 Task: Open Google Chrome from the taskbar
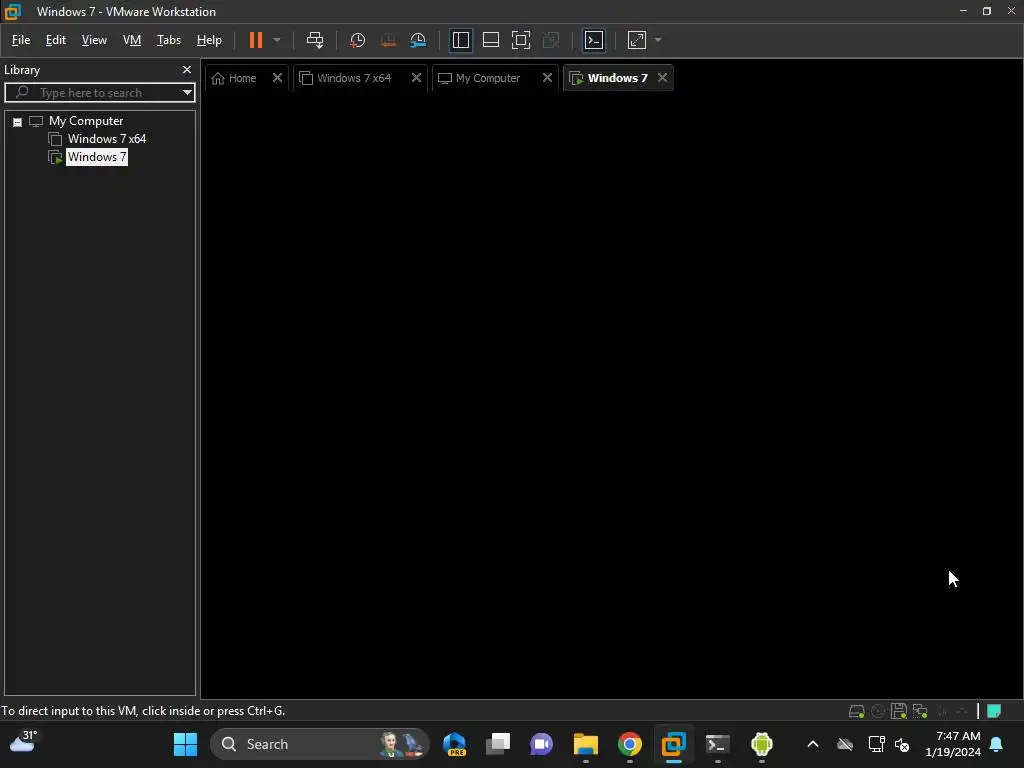[x=630, y=744]
